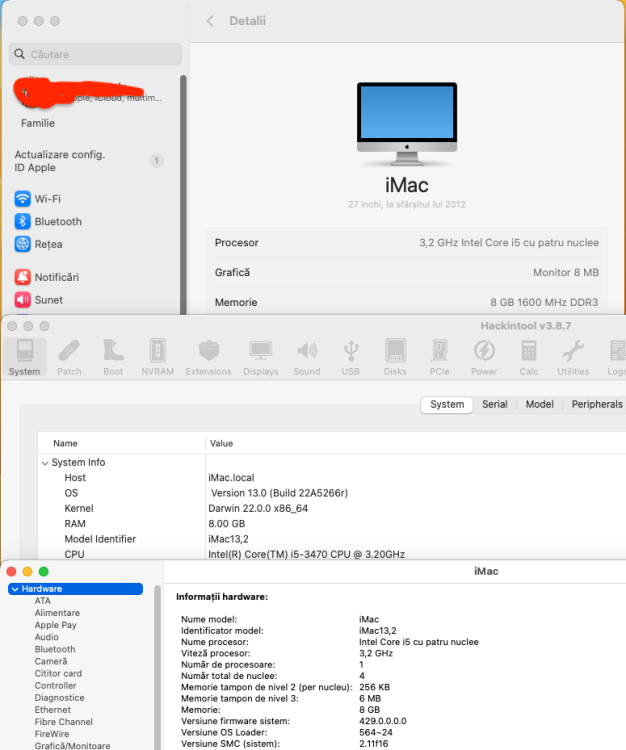
Task: Open the Power section in Hackintool
Action: pos(484,357)
